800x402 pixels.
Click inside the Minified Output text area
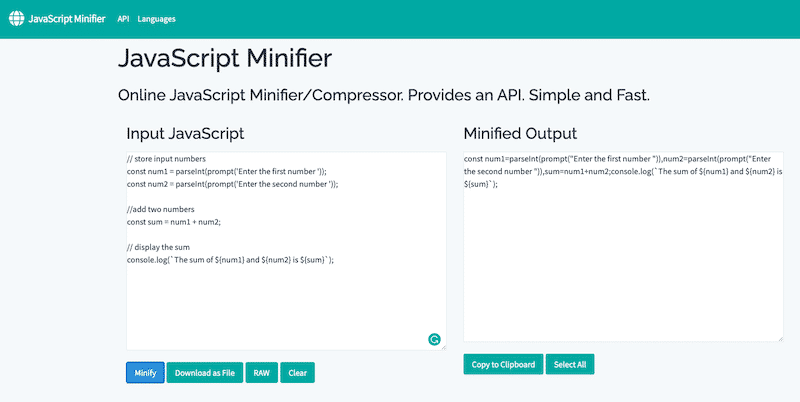pos(623,246)
